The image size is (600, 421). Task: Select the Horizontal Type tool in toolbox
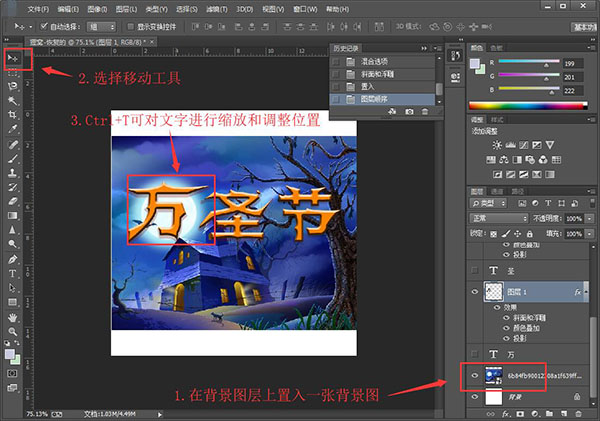click(x=13, y=274)
